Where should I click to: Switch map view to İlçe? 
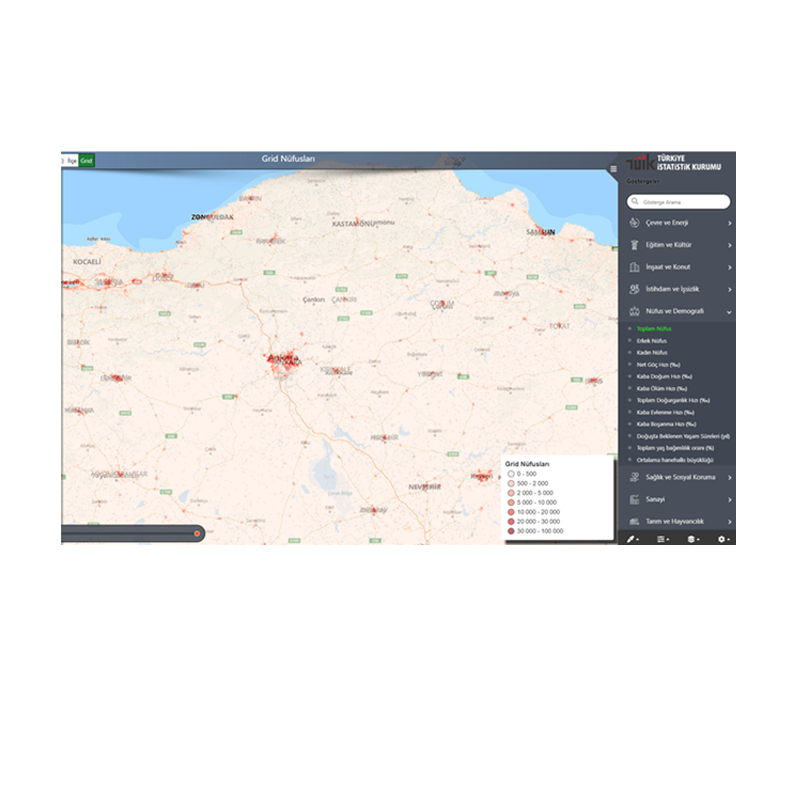tap(71, 160)
